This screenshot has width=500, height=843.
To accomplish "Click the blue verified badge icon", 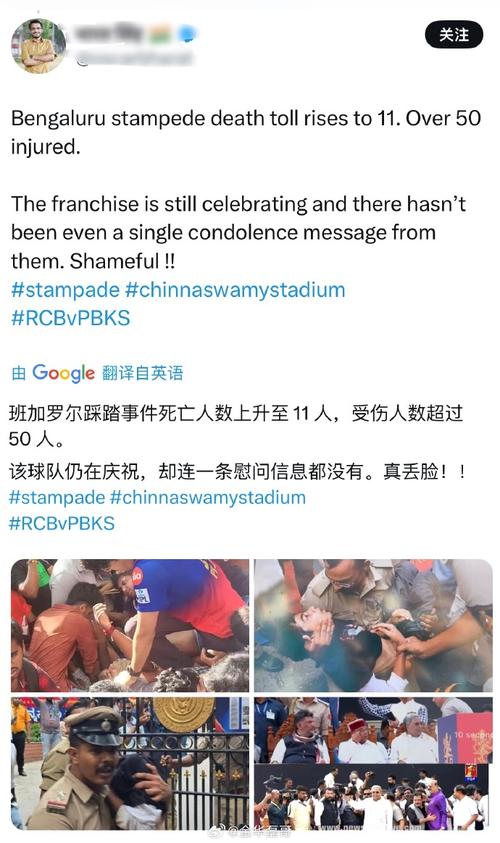I will [188, 34].
